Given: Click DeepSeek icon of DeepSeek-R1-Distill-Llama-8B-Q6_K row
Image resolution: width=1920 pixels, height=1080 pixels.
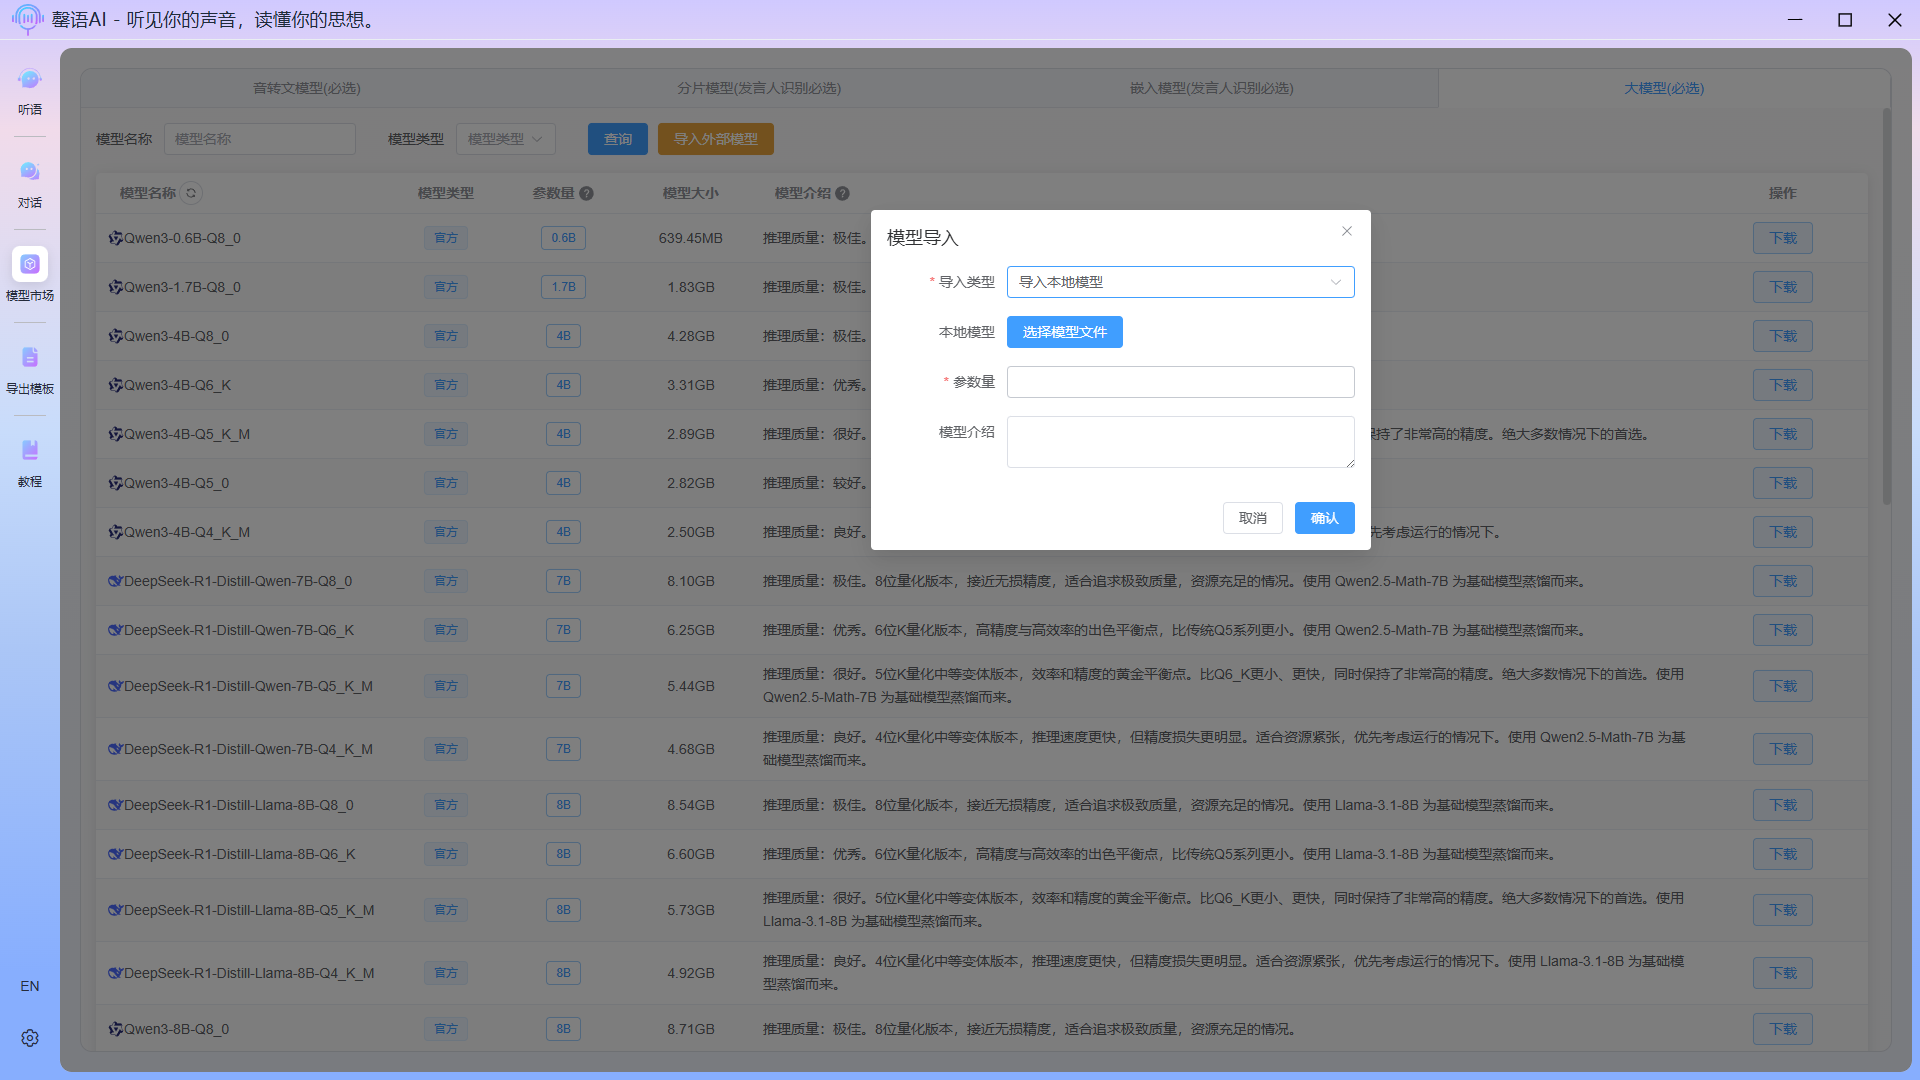Looking at the screenshot, I should coord(116,854).
